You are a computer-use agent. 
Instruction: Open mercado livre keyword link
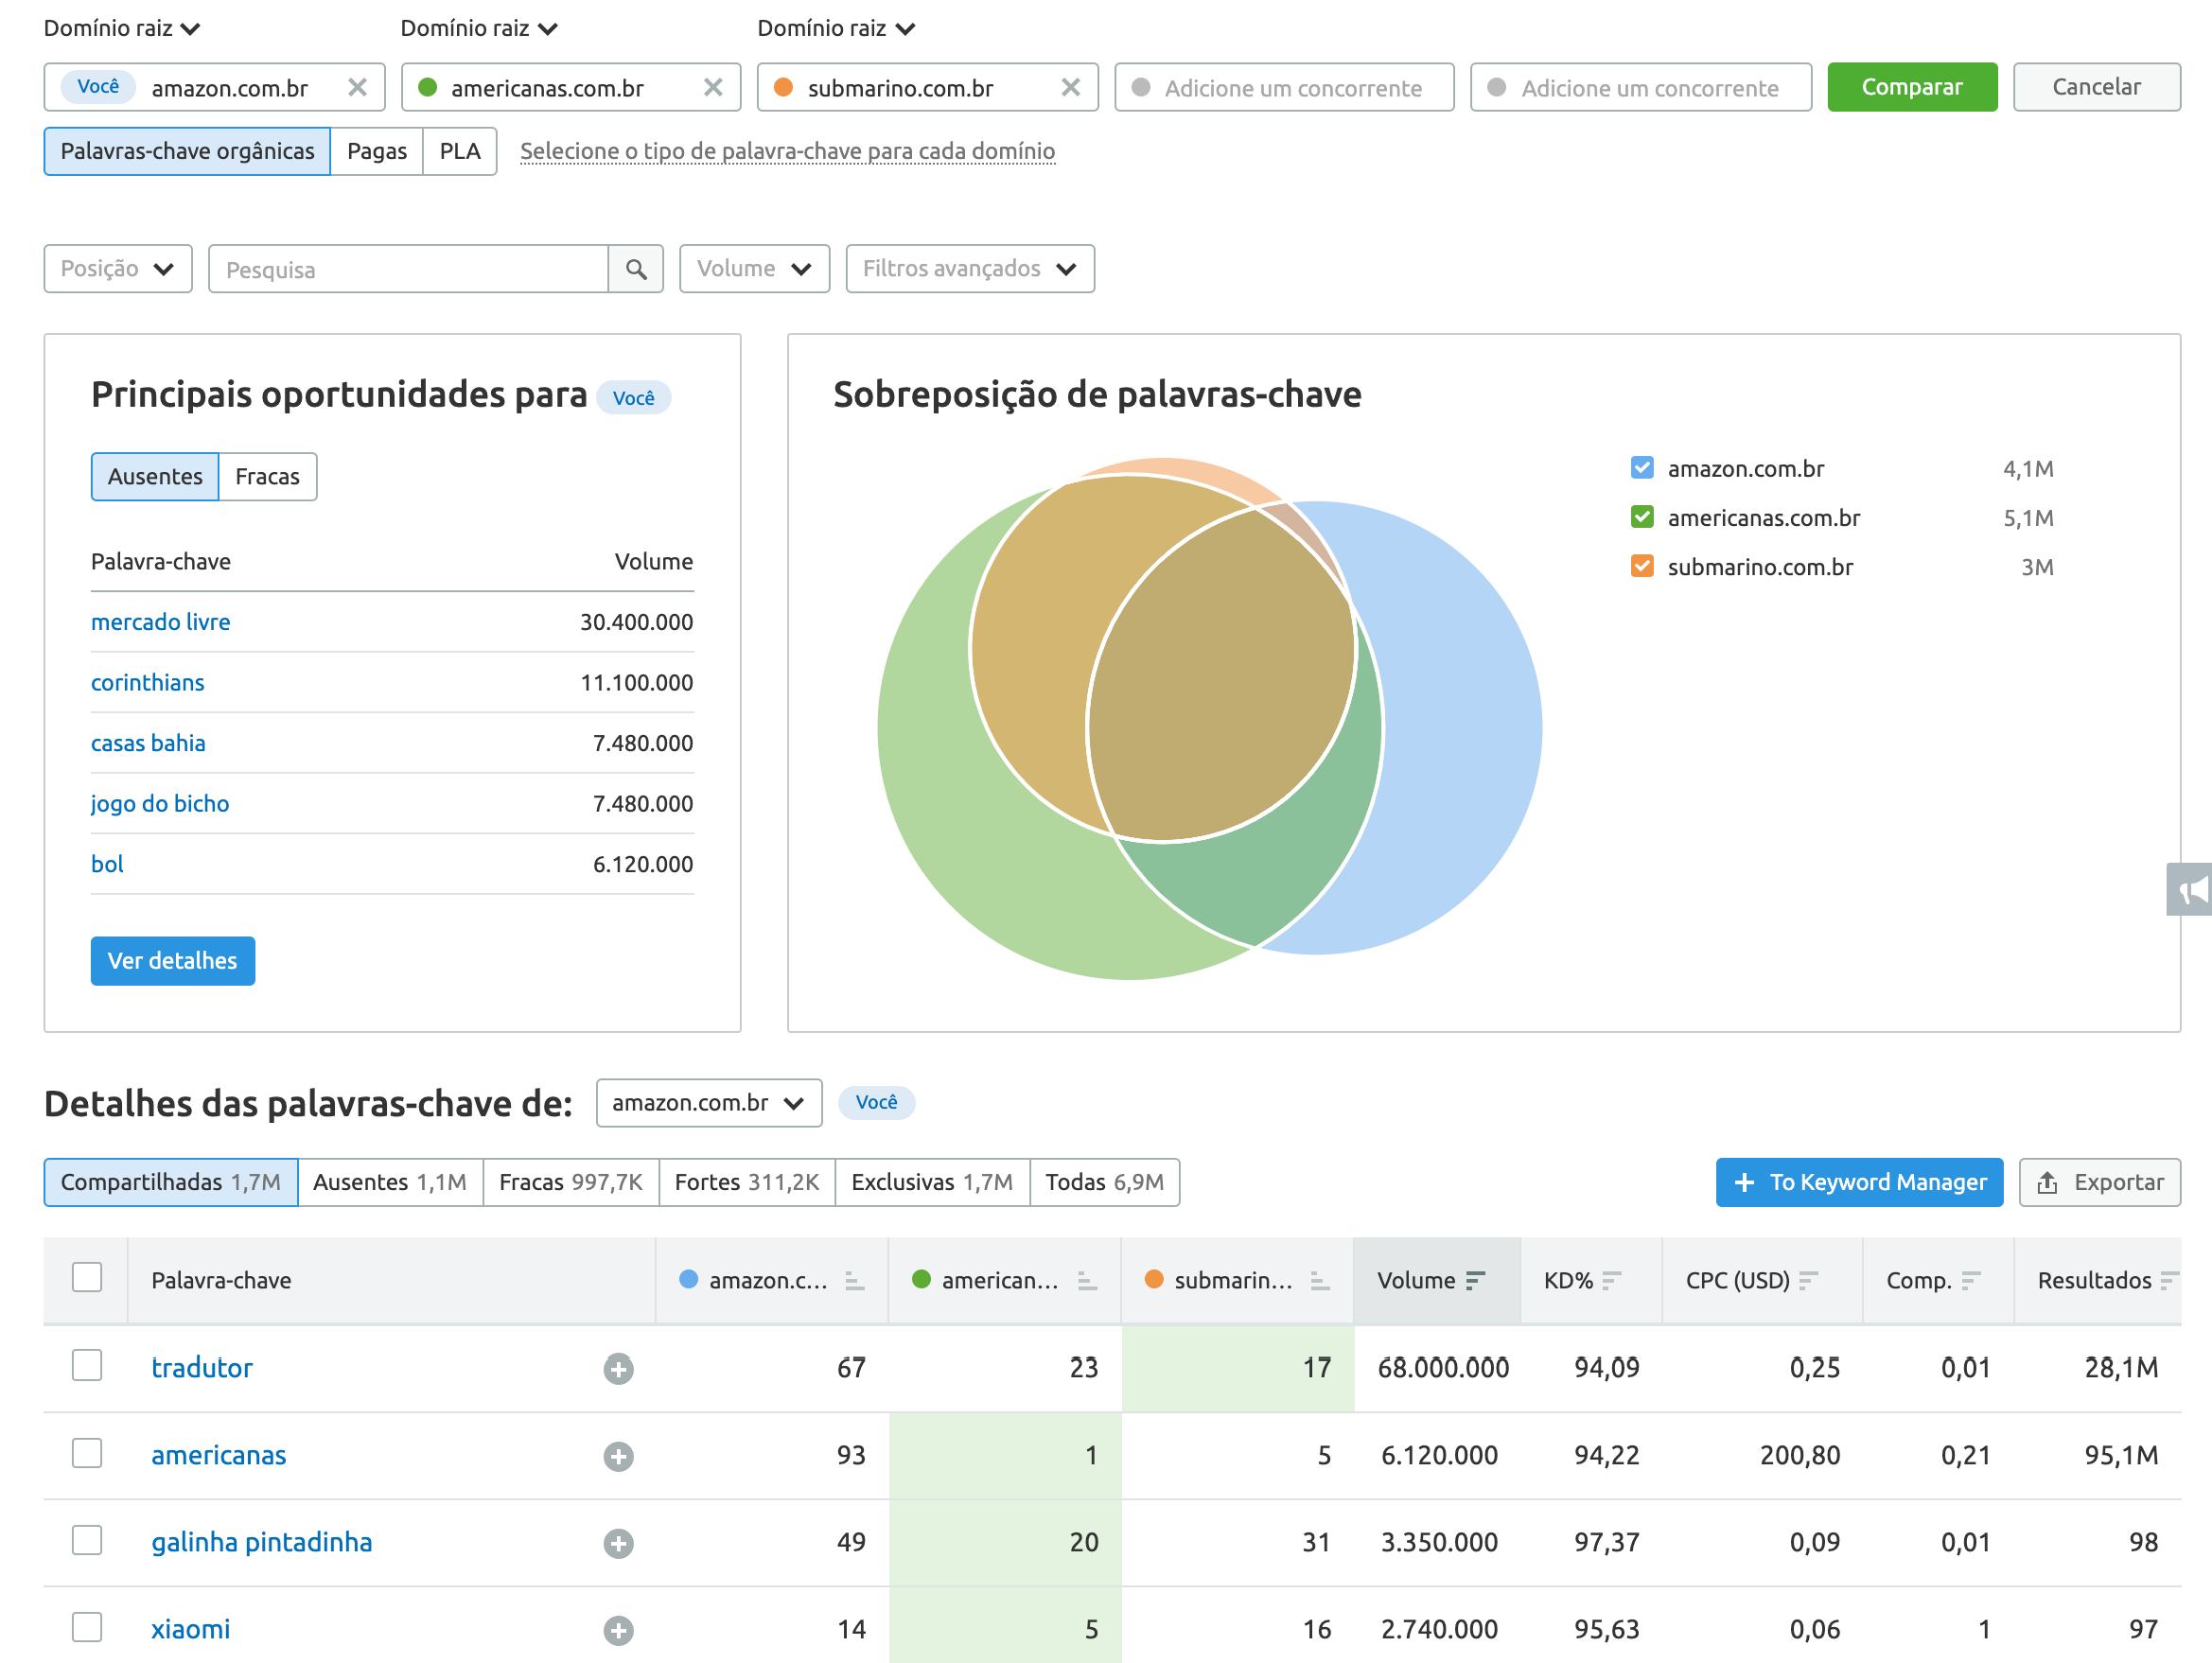click(161, 622)
